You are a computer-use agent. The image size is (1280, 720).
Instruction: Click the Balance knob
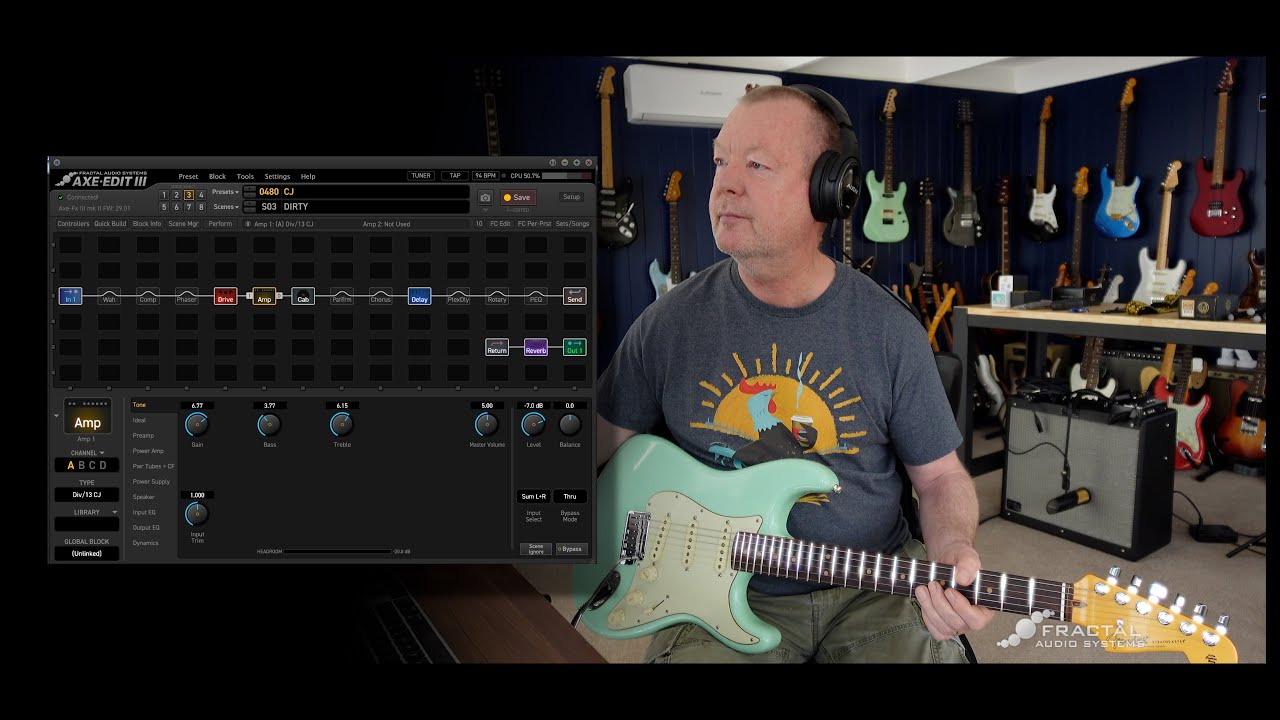click(x=570, y=425)
